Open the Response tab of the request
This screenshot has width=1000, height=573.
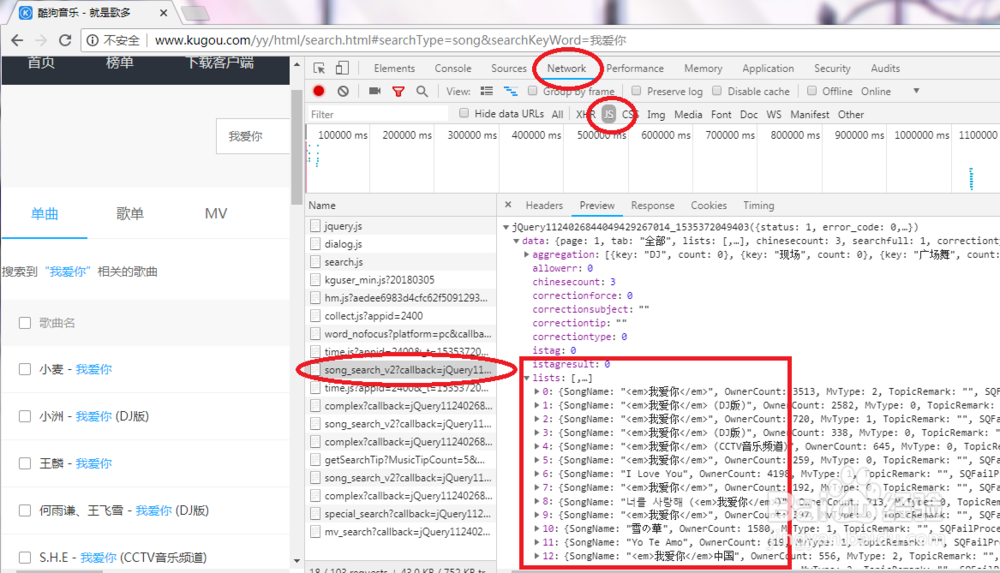652,205
